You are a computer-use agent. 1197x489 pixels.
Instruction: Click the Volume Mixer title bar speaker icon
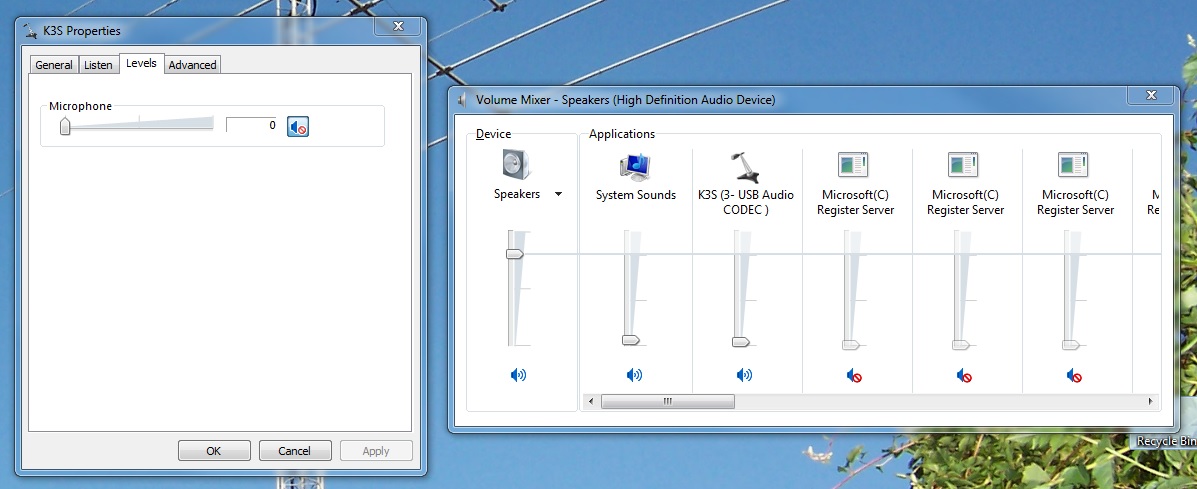462,100
